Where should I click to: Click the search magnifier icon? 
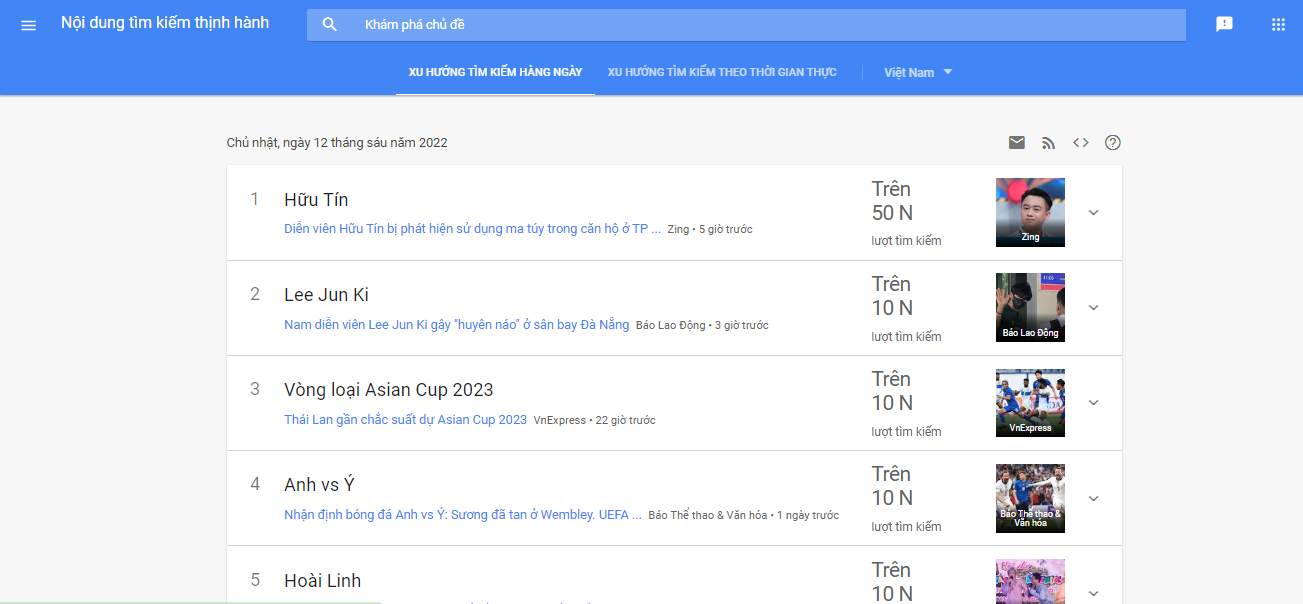[330, 23]
